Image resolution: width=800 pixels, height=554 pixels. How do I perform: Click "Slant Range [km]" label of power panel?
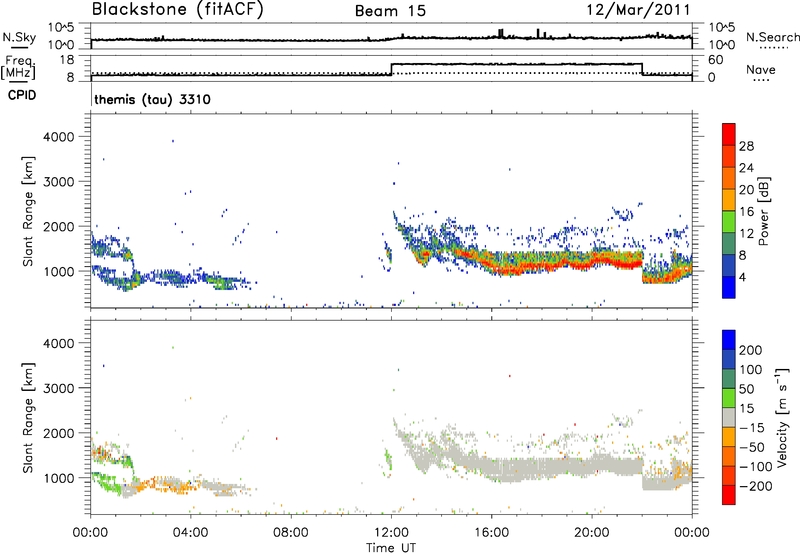[28, 211]
